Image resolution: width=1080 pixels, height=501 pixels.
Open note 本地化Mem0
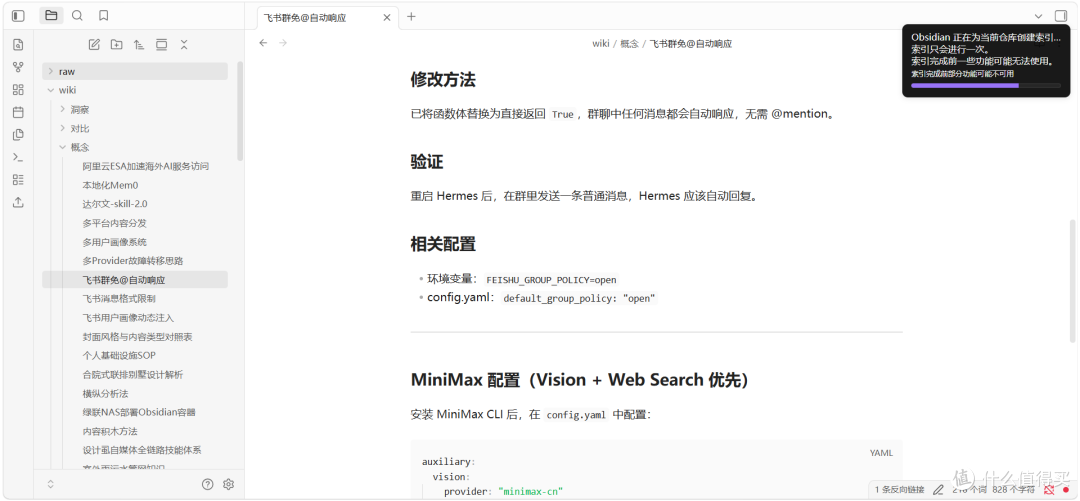[110, 185]
